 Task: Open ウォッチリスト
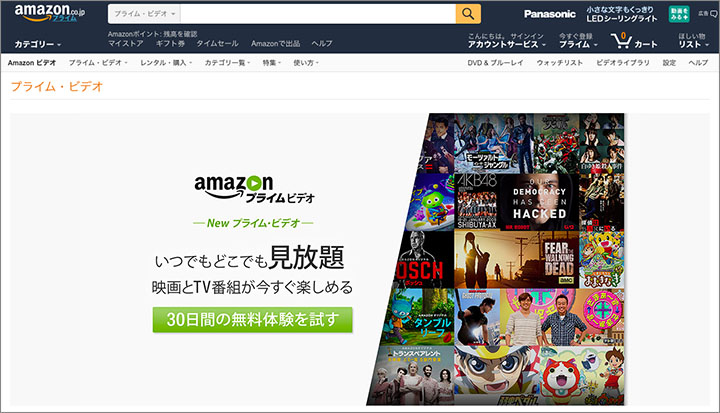(x=559, y=62)
